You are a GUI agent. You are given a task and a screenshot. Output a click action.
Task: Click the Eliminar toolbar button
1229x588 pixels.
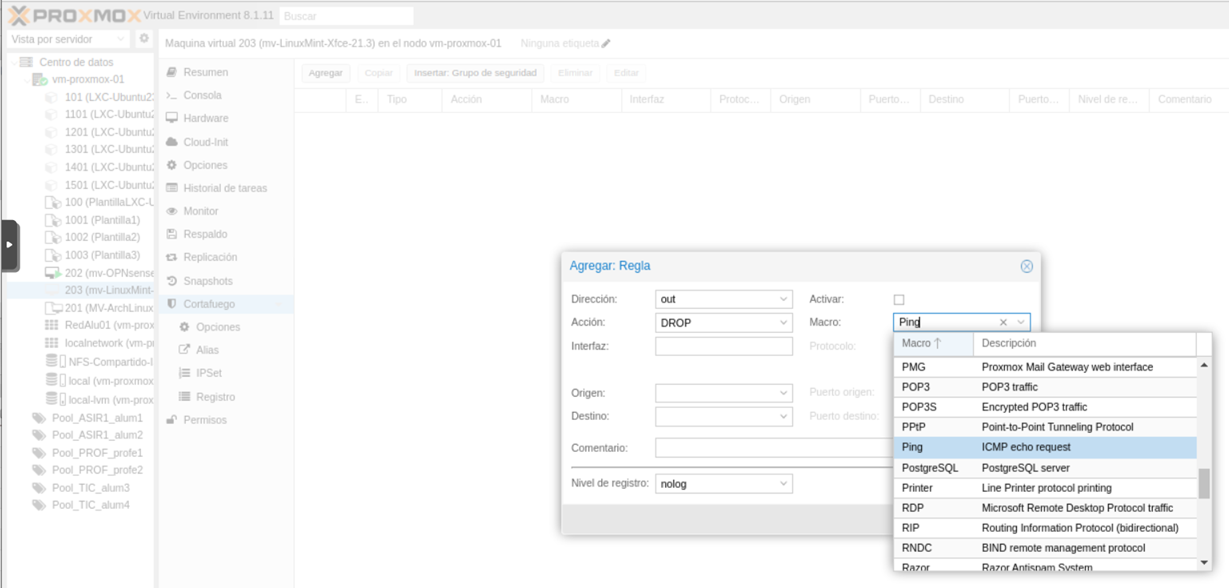tap(575, 73)
